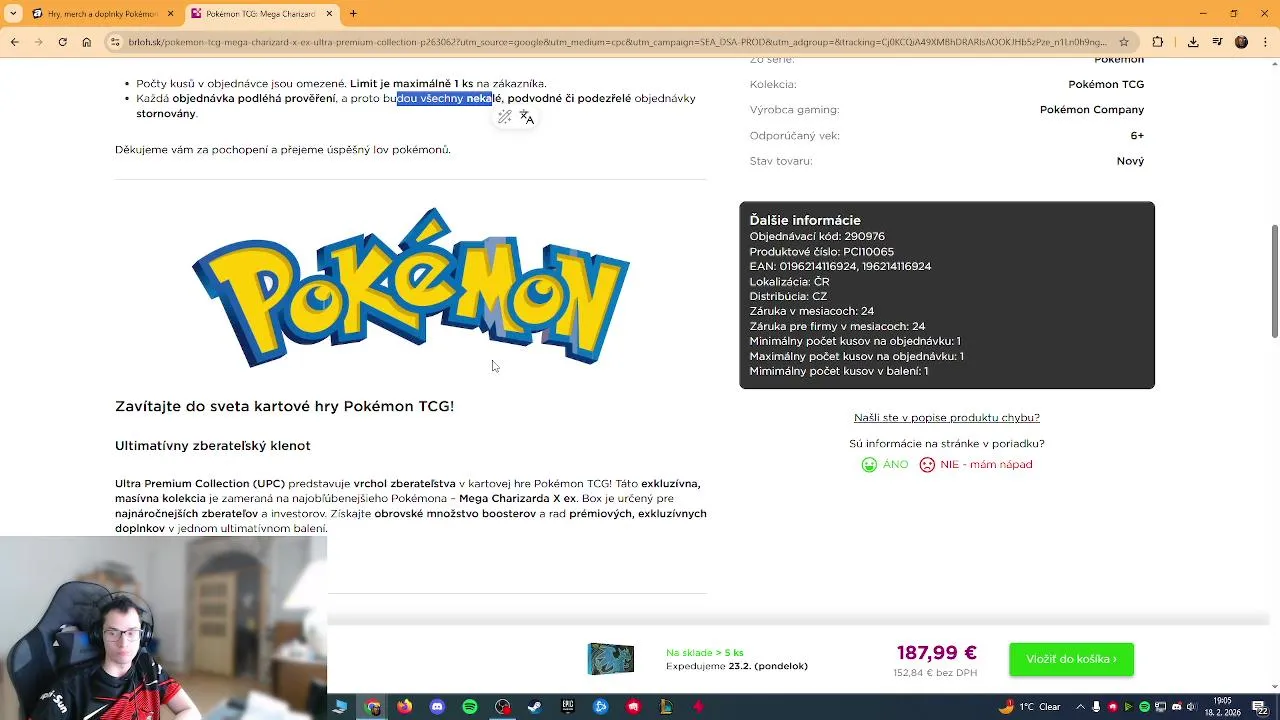
Task: Click 'Vložiť do košíka' green button
Action: [1071, 659]
